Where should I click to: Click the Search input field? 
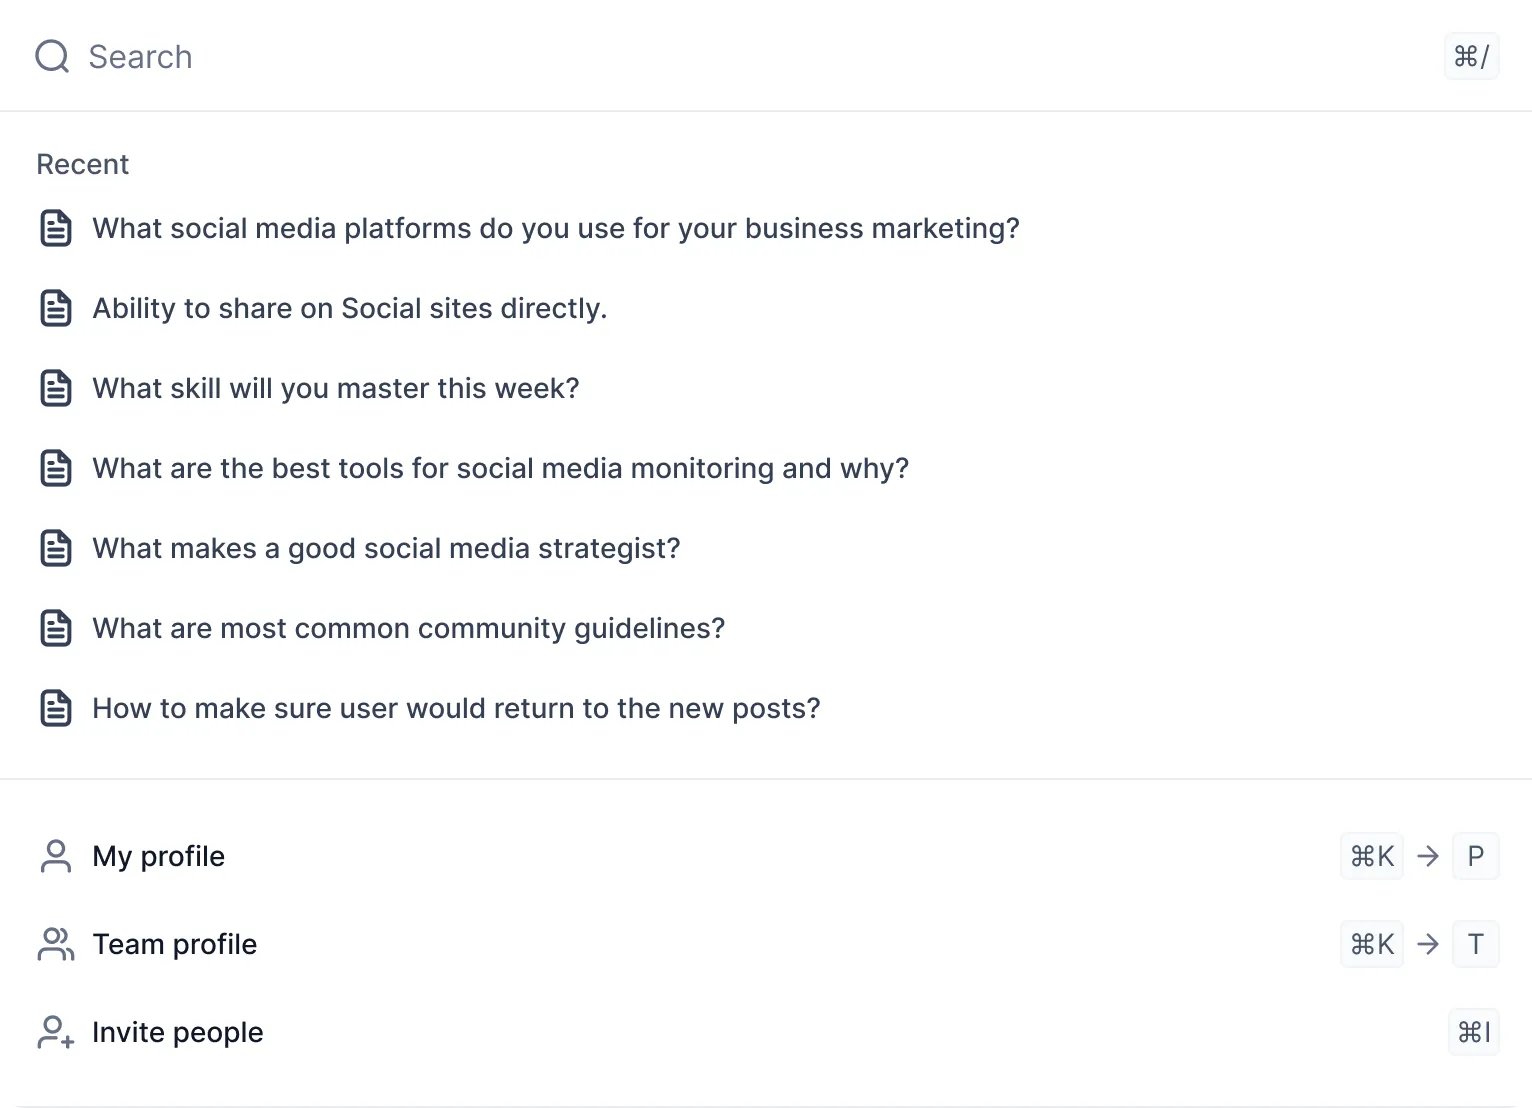tap(700, 57)
